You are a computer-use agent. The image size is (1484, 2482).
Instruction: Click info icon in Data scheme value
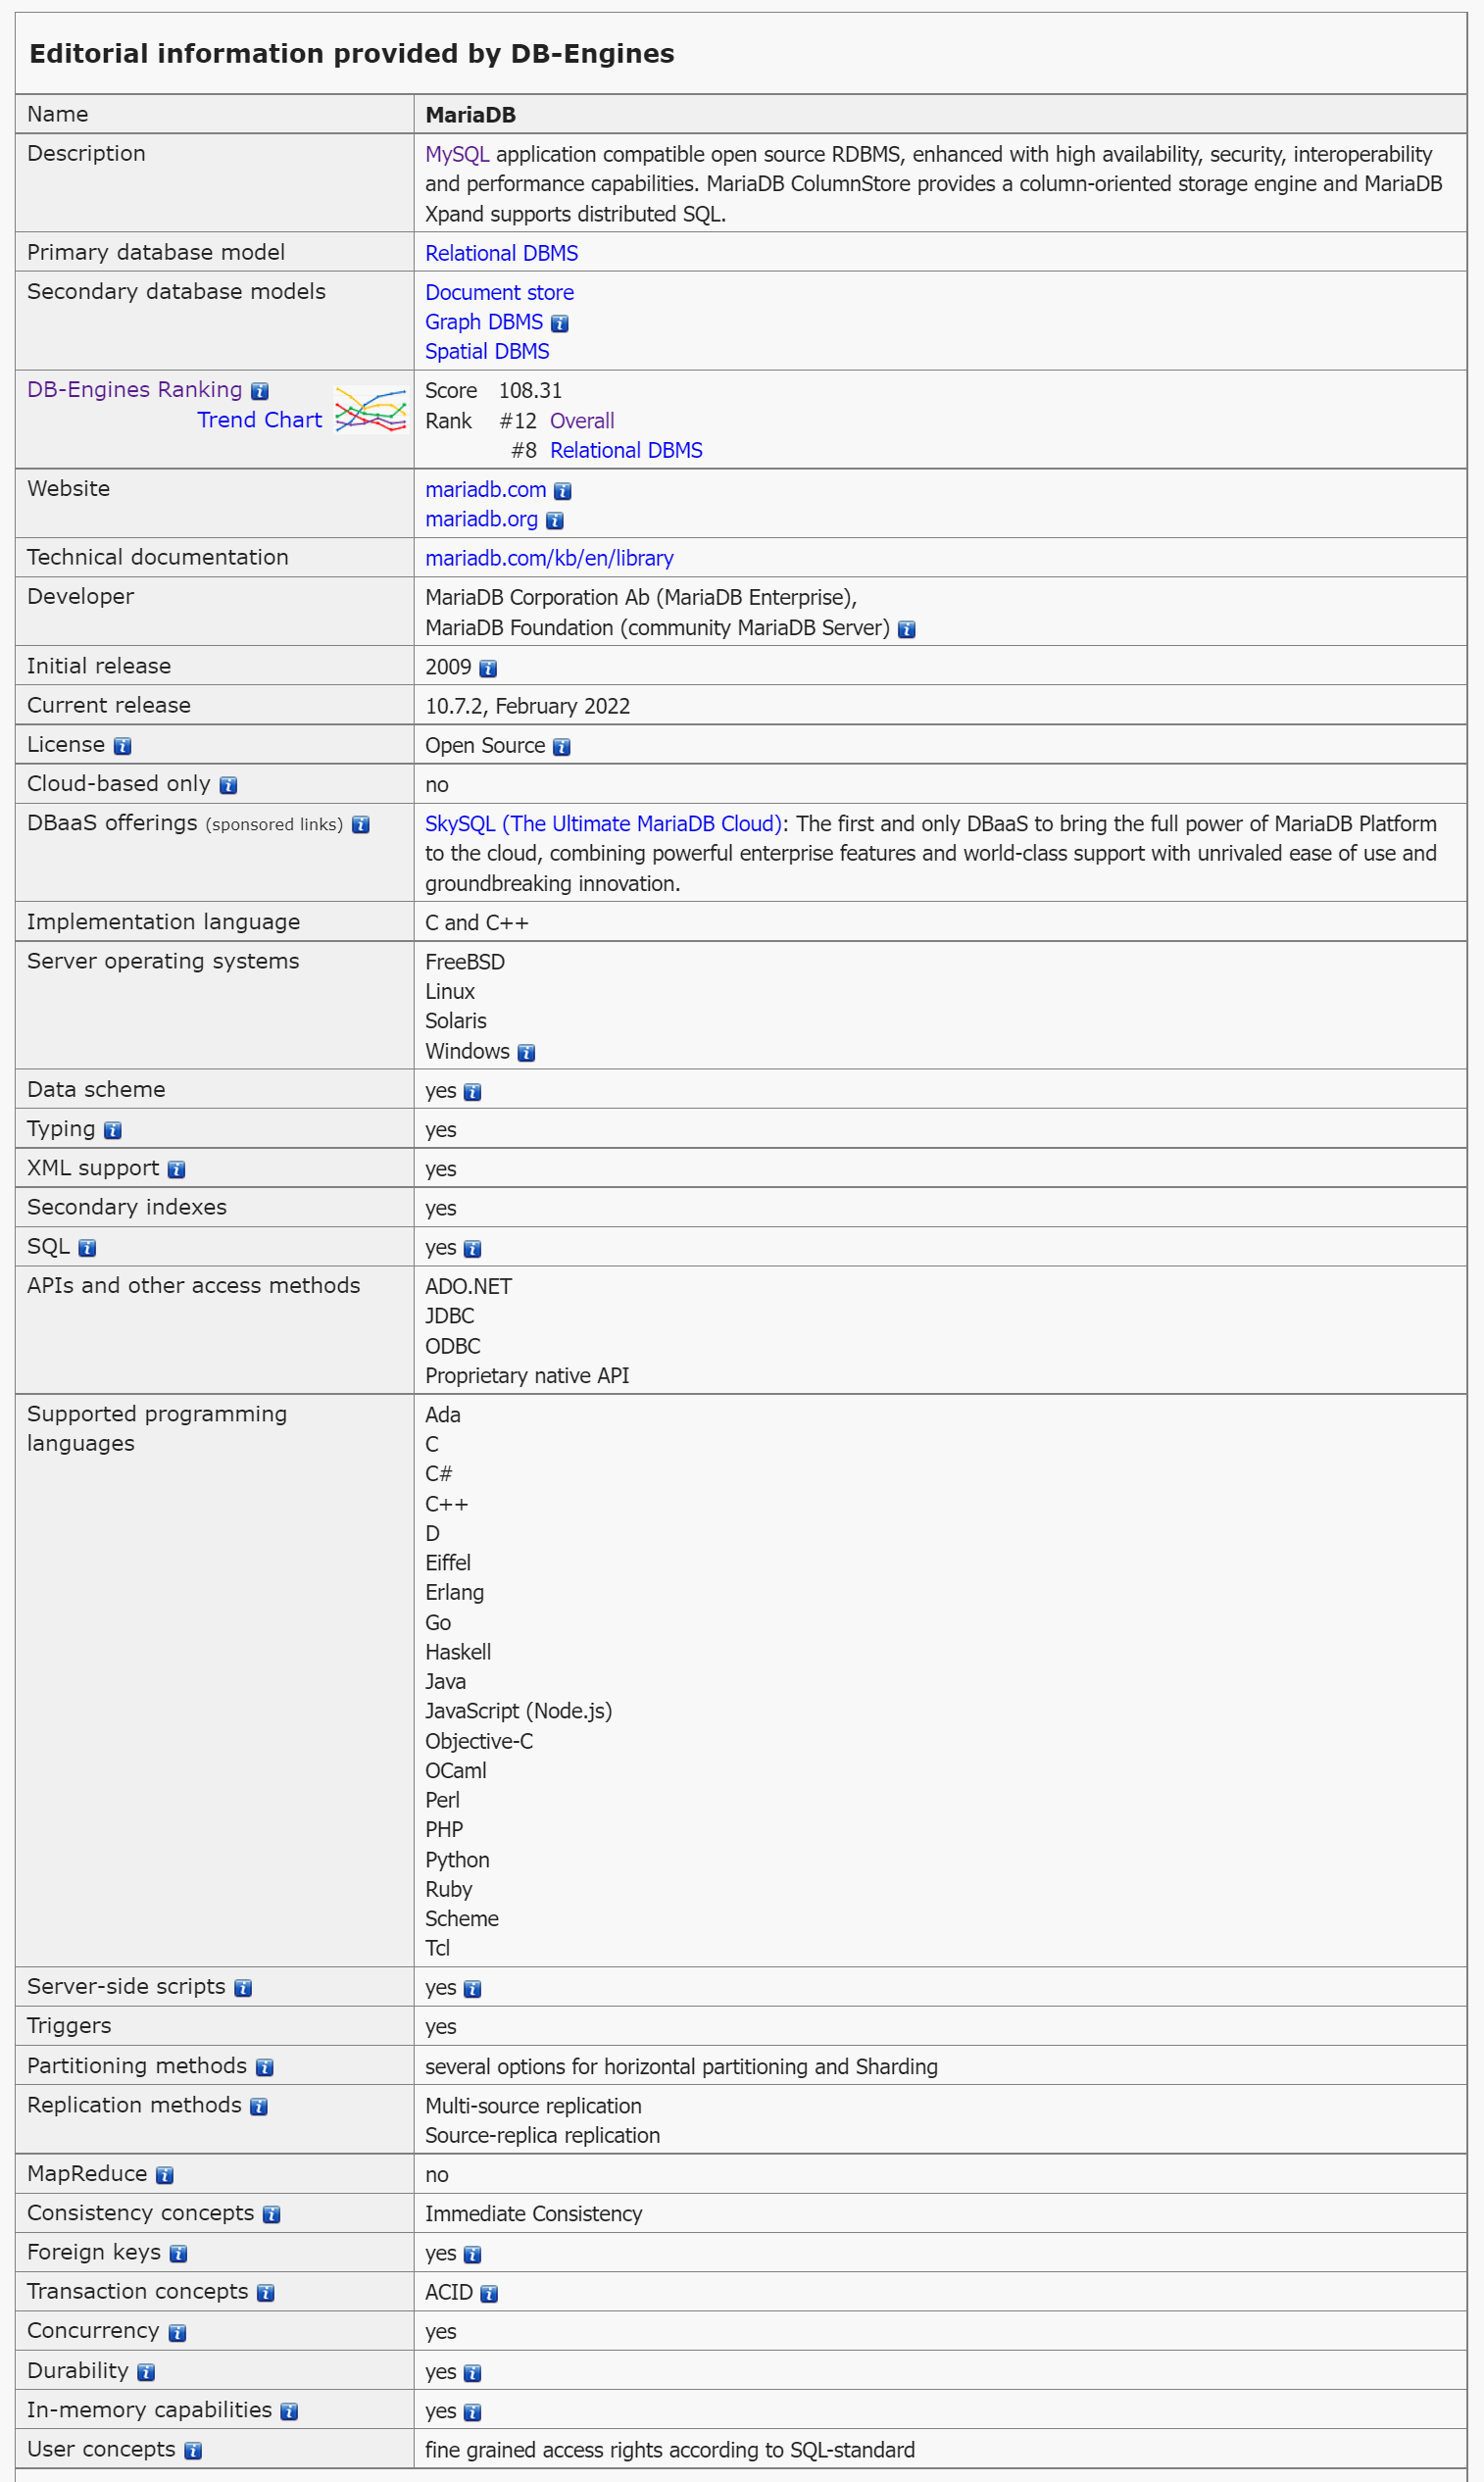coord(473,1092)
